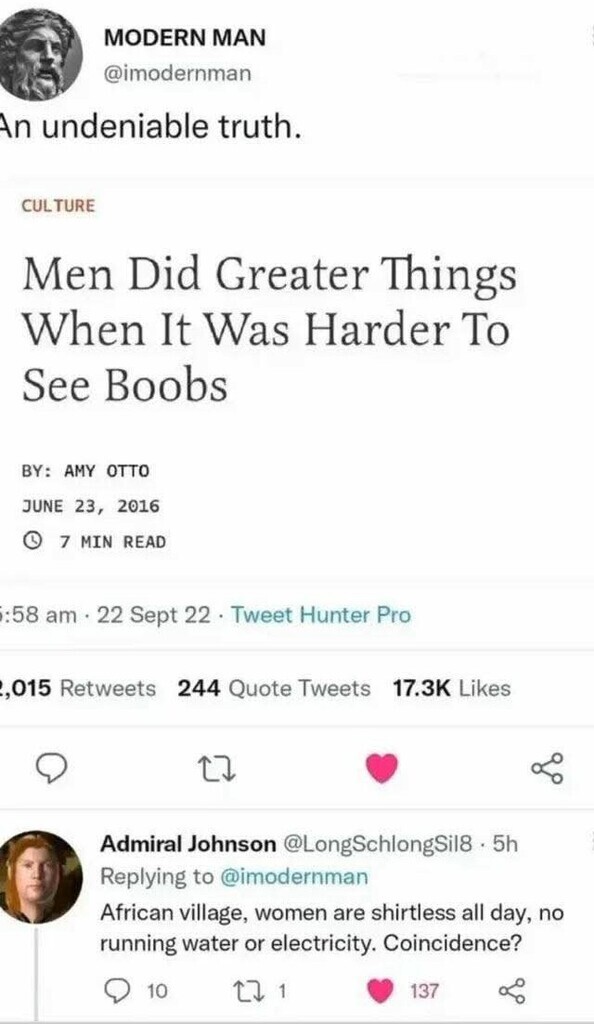Share the main tweet via share icon
594x1024 pixels.
pos(546,769)
